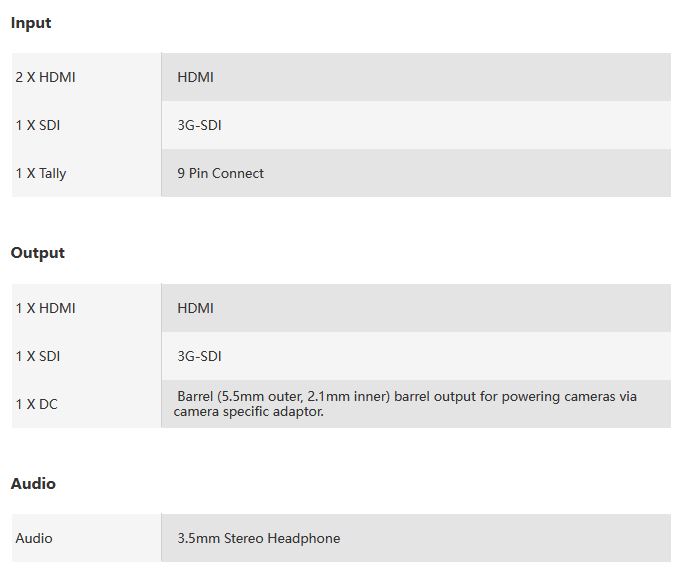Image resolution: width=687 pixels, height=576 pixels.
Task: Click the Output section heading
Action: pos(38,253)
